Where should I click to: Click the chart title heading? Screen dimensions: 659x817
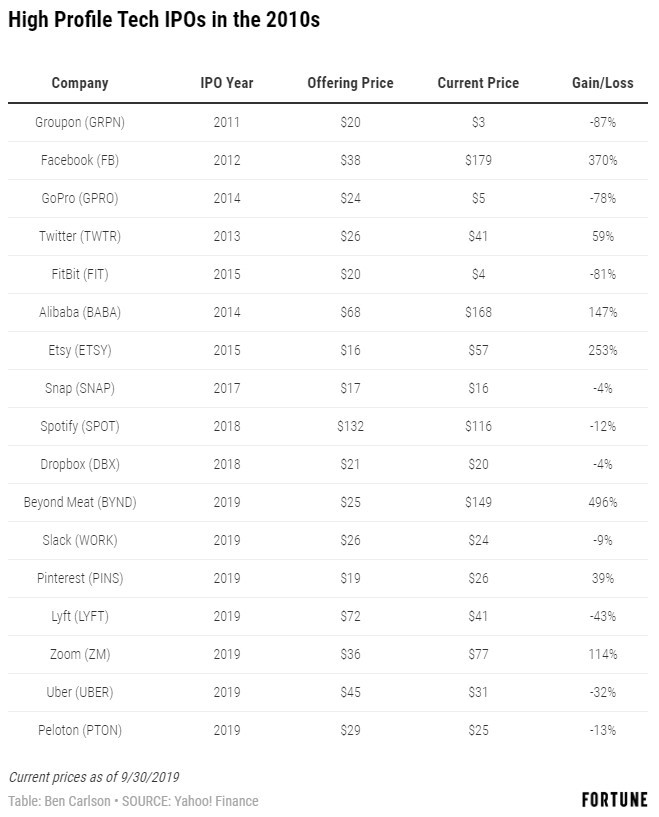163,20
